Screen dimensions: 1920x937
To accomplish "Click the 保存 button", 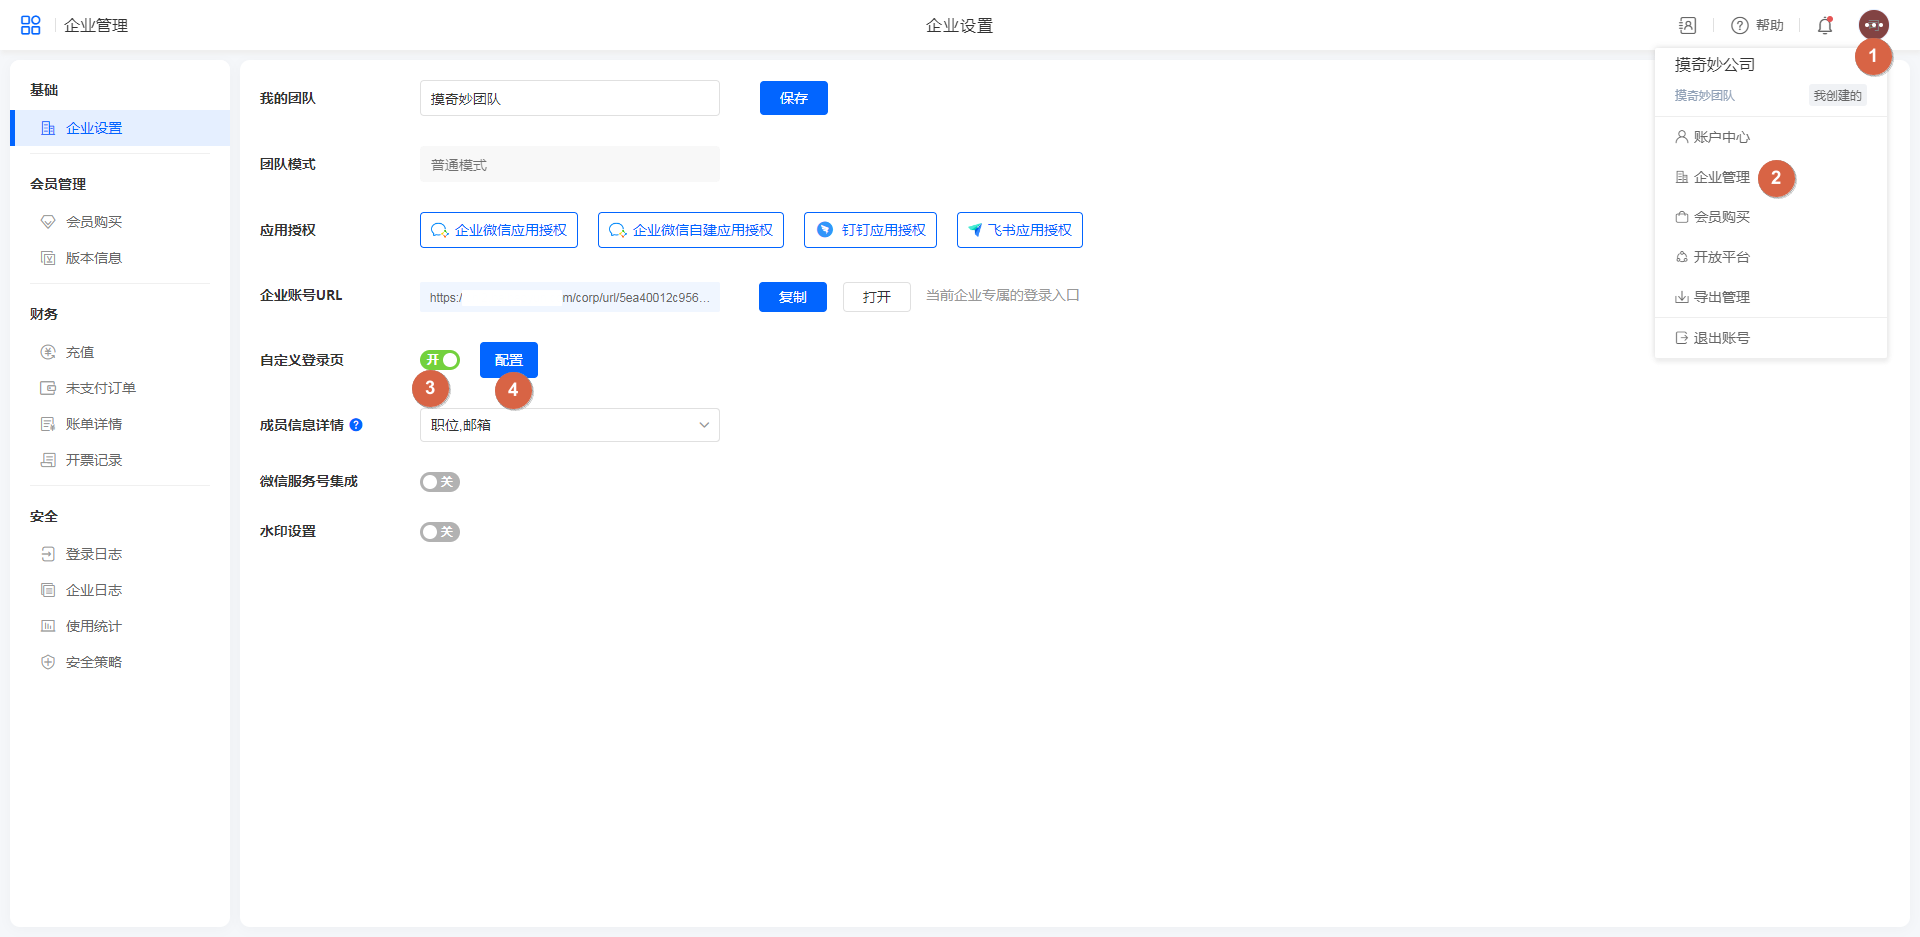I will (x=793, y=98).
